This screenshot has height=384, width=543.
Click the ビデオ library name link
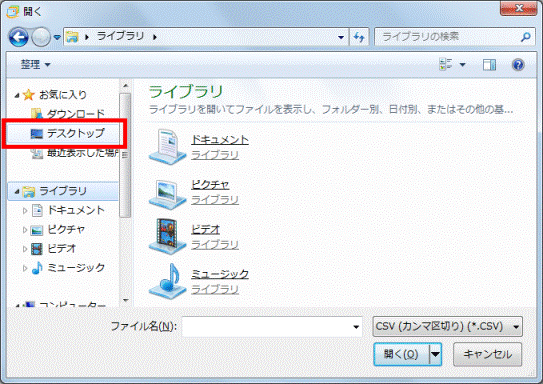206,229
